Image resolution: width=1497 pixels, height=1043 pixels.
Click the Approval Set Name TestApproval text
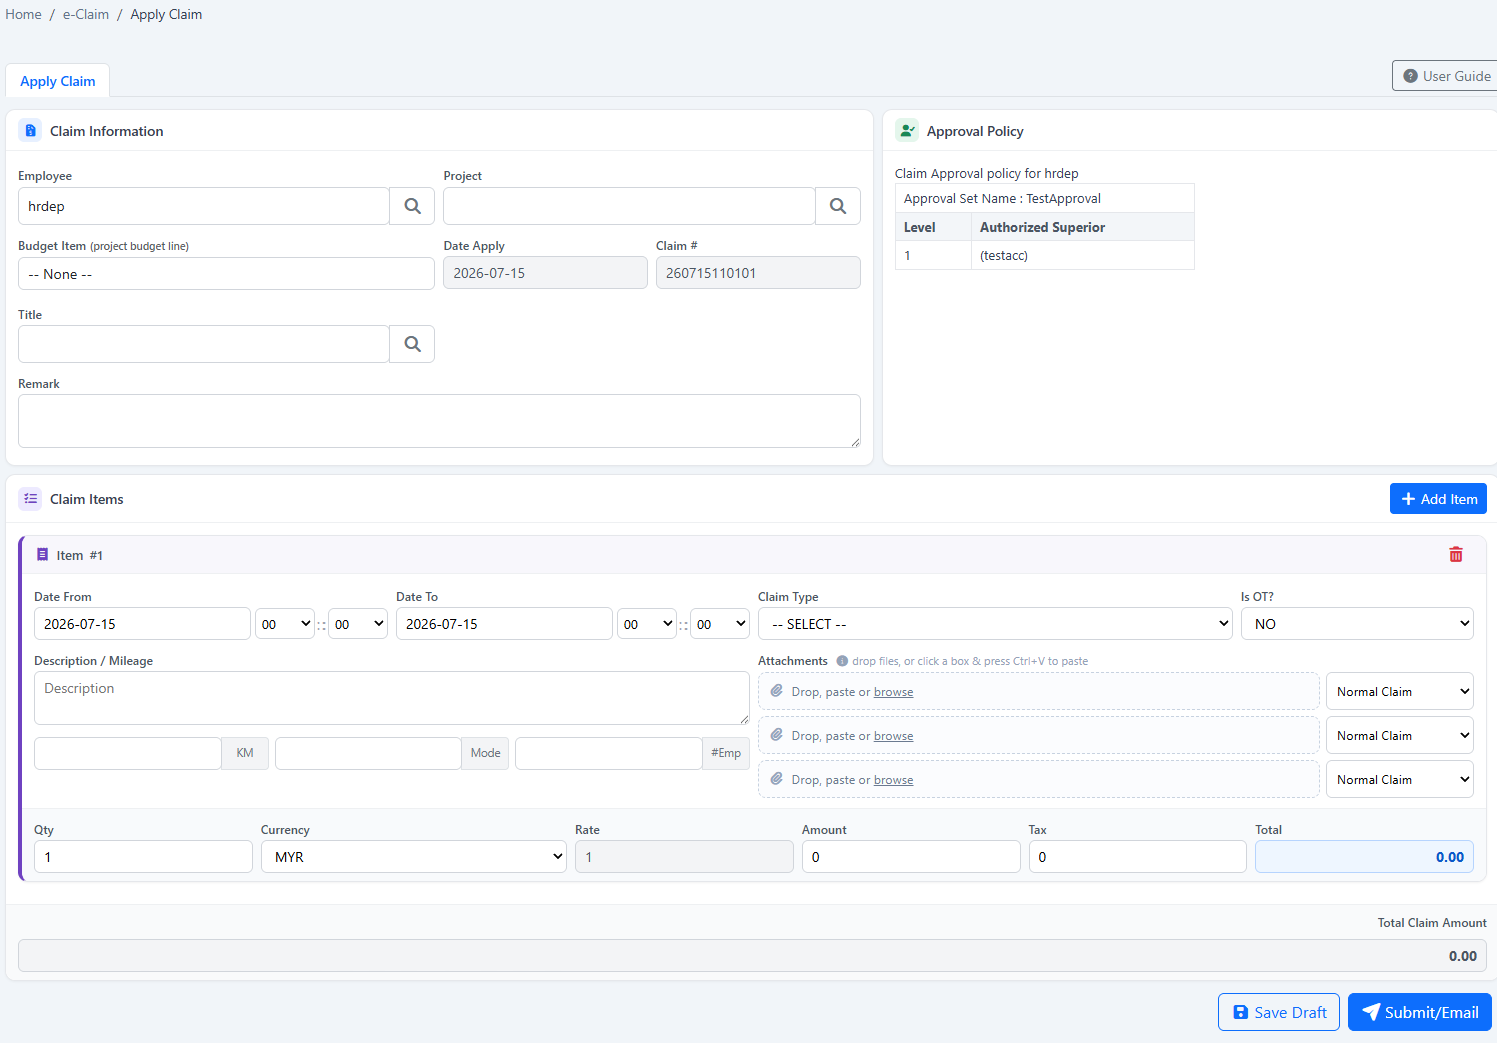[1002, 198]
